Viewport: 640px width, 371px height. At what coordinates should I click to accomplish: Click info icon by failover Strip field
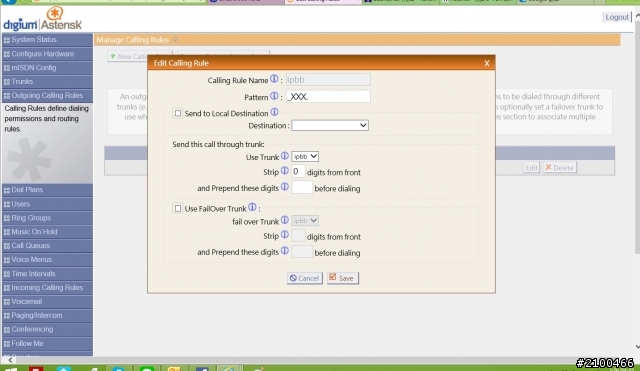(x=284, y=235)
